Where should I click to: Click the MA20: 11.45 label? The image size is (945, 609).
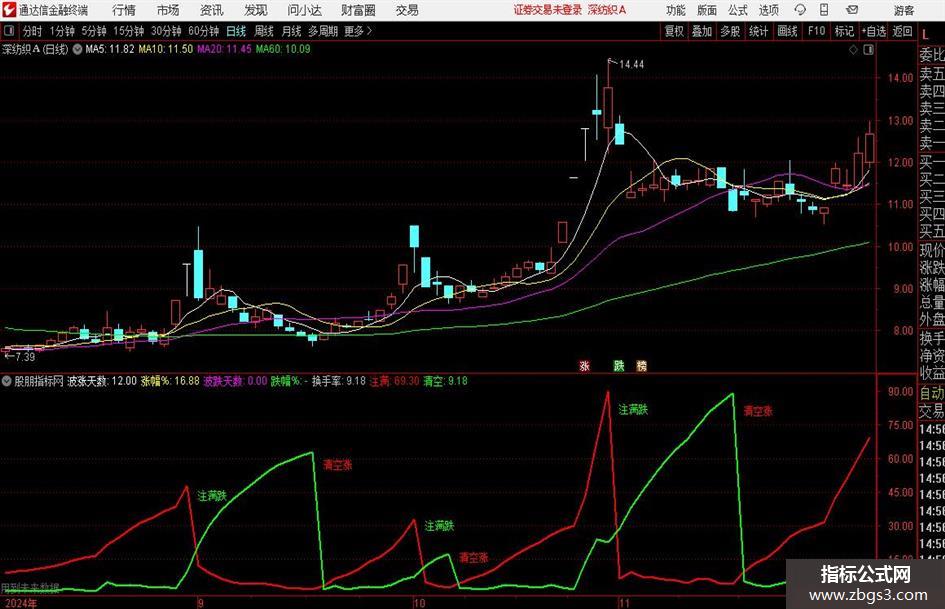click(x=224, y=49)
